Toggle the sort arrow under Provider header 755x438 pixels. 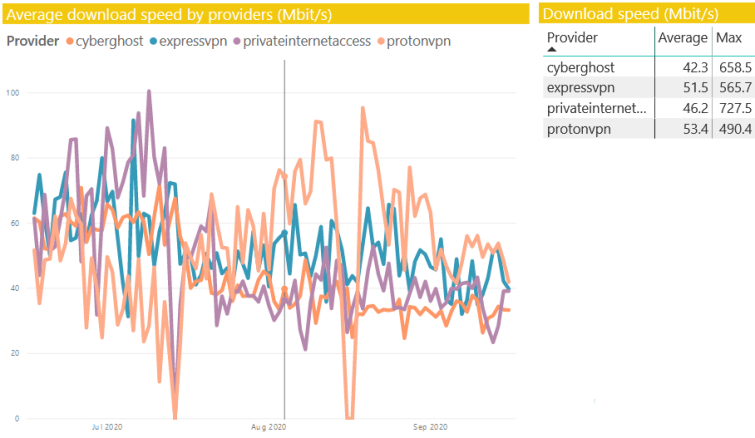pyautogui.click(x=553, y=50)
